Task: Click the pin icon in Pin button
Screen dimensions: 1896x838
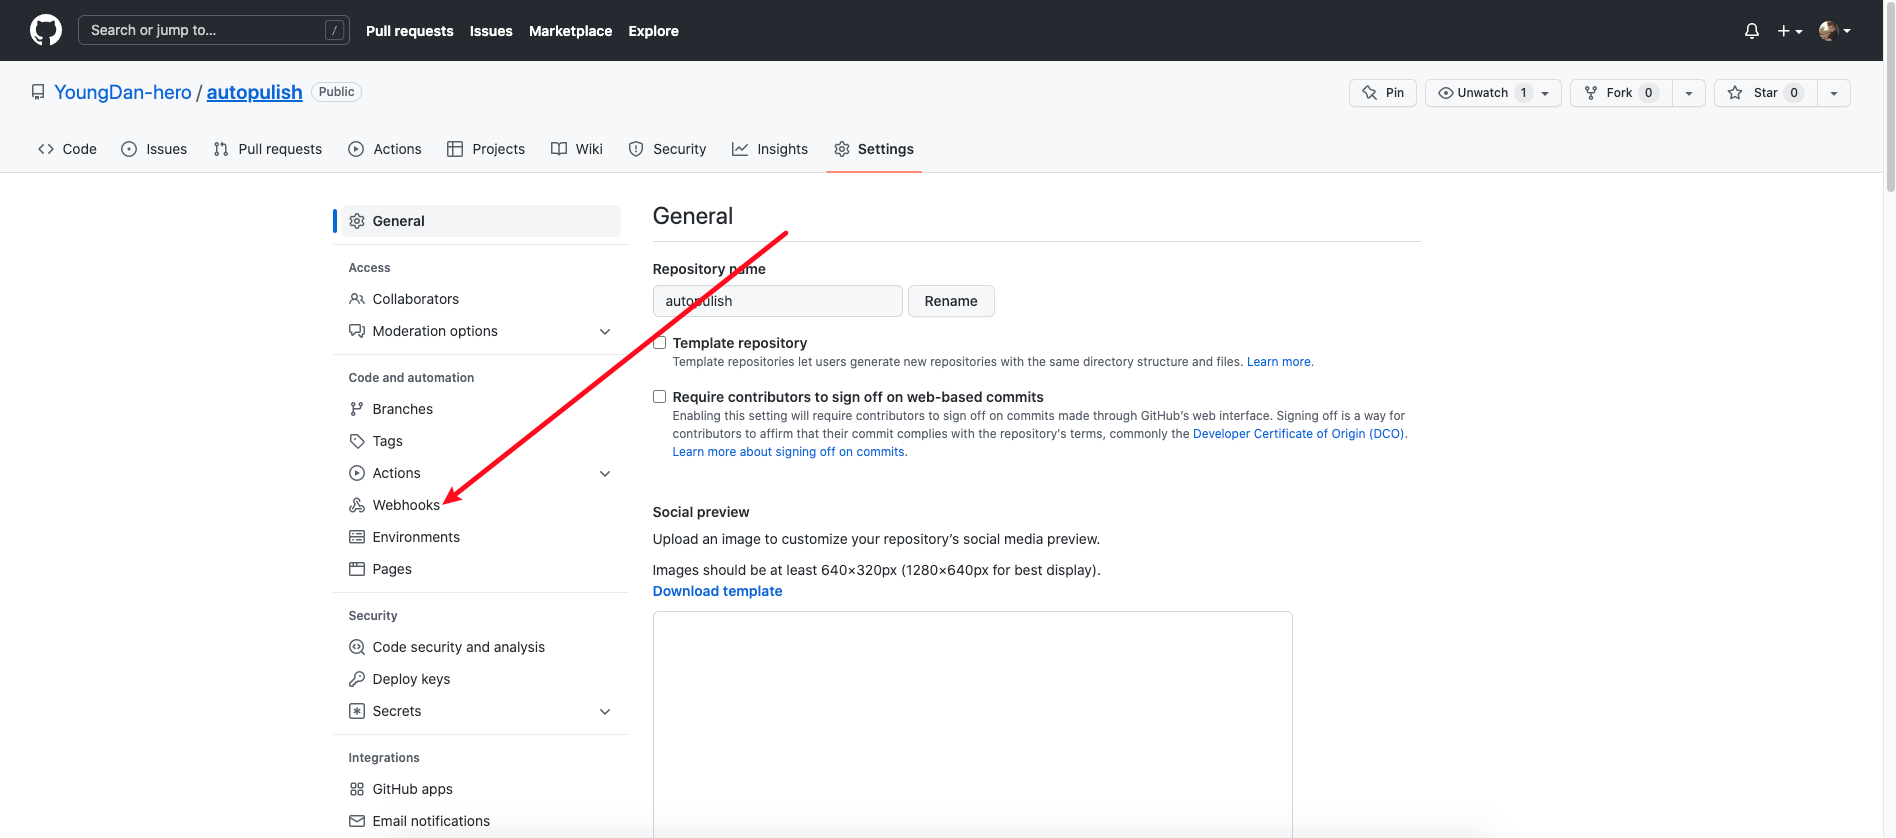Action: [1370, 93]
